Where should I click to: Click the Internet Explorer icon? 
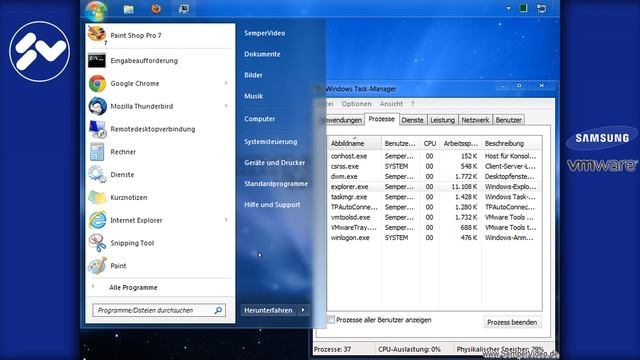coord(97,220)
